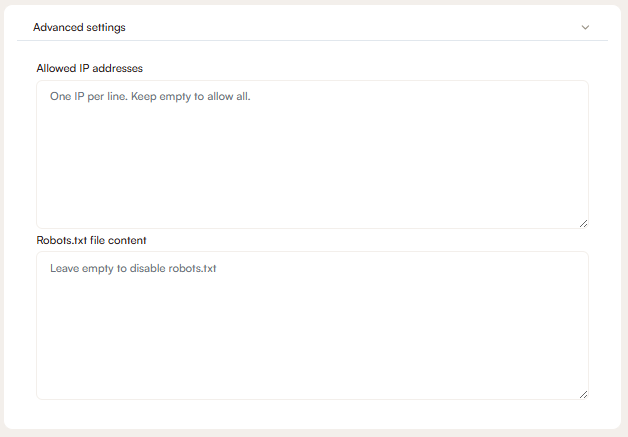Screen dimensions: 628x437
Task: Grab the Allowed IP addresses resize handle
Action: click(x=584, y=224)
